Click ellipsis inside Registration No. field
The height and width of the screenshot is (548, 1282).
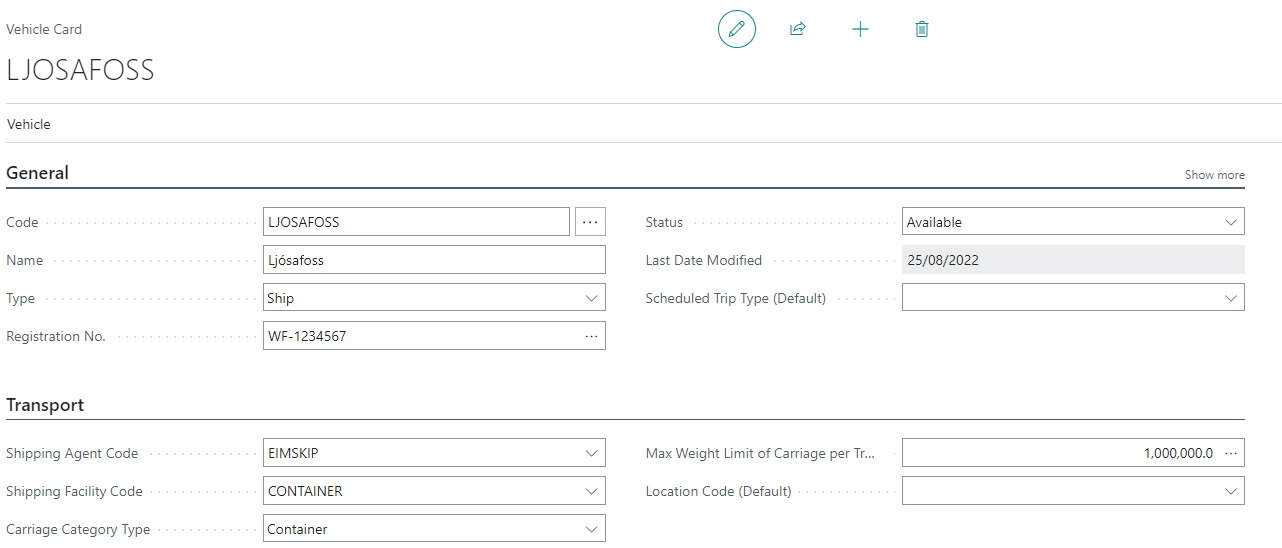pos(592,336)
